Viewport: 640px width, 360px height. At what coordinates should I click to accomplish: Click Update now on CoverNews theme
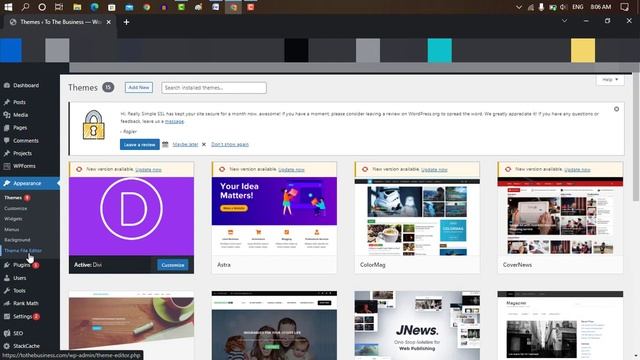point(577,169)
